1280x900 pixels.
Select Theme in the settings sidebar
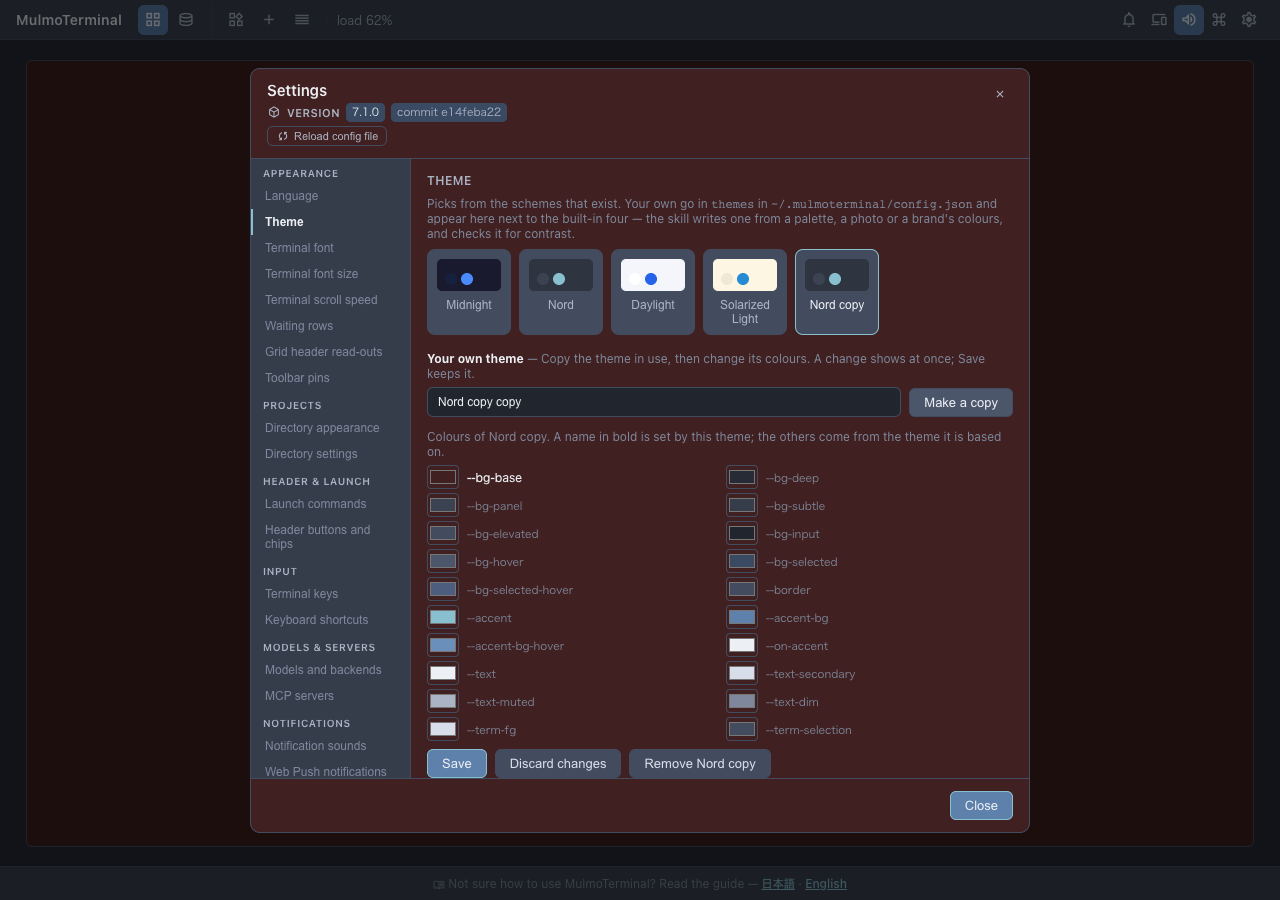[330, 222]
